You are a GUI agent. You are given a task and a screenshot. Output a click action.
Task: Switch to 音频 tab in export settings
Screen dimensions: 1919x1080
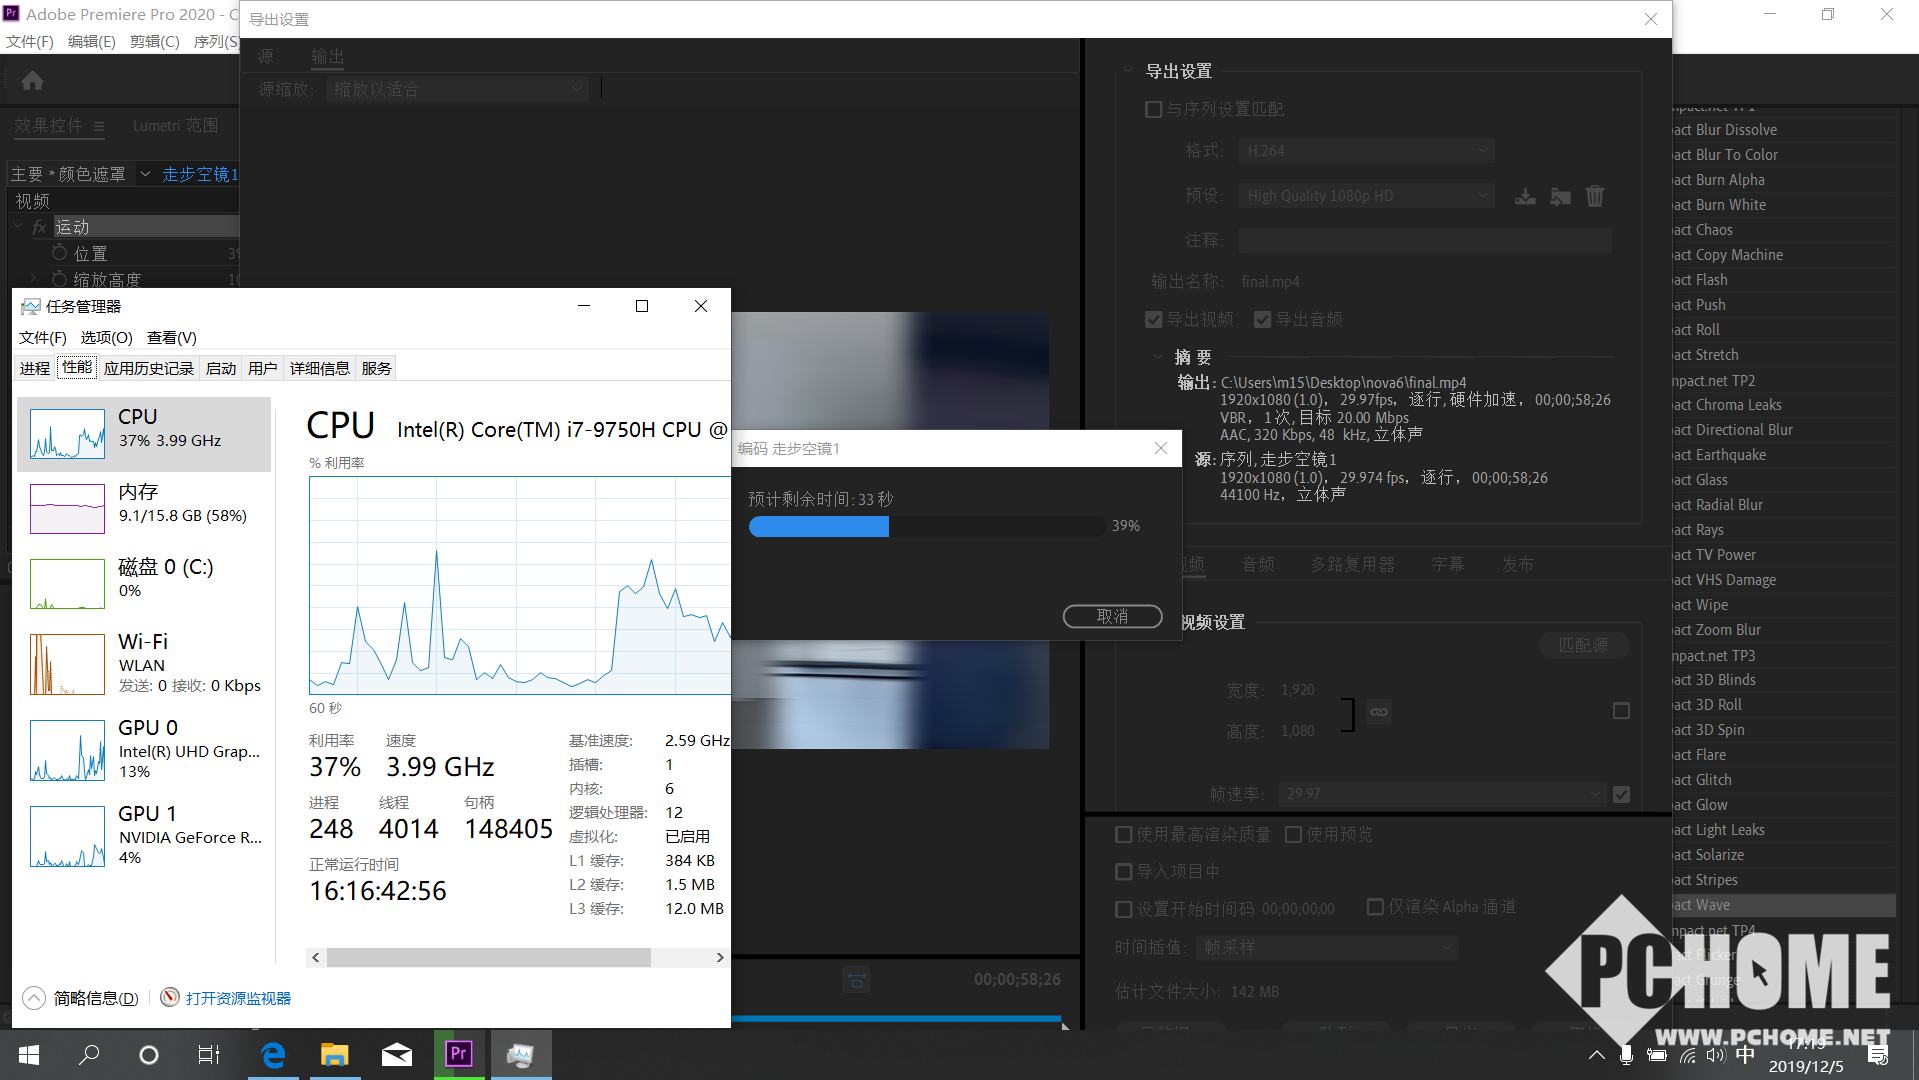[x=1258, y=564]
